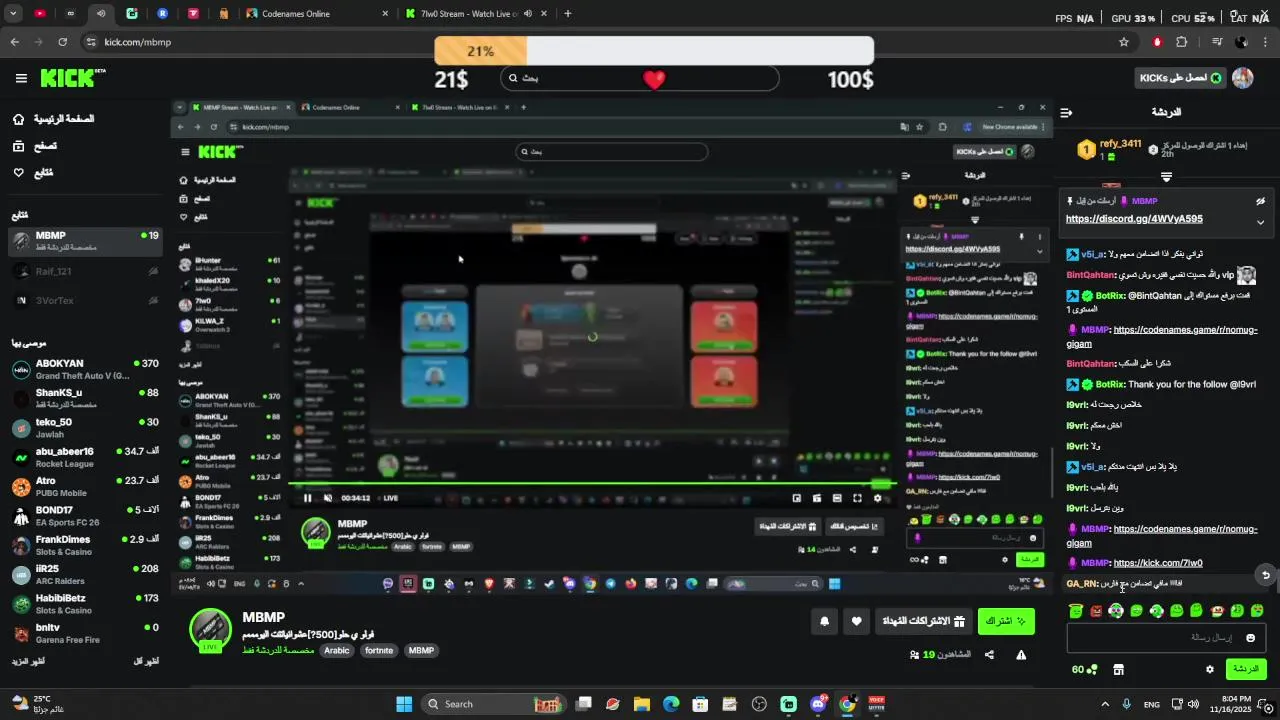Click the green subscribe button
The image size is (1280, 720).
click(1006, 622)
